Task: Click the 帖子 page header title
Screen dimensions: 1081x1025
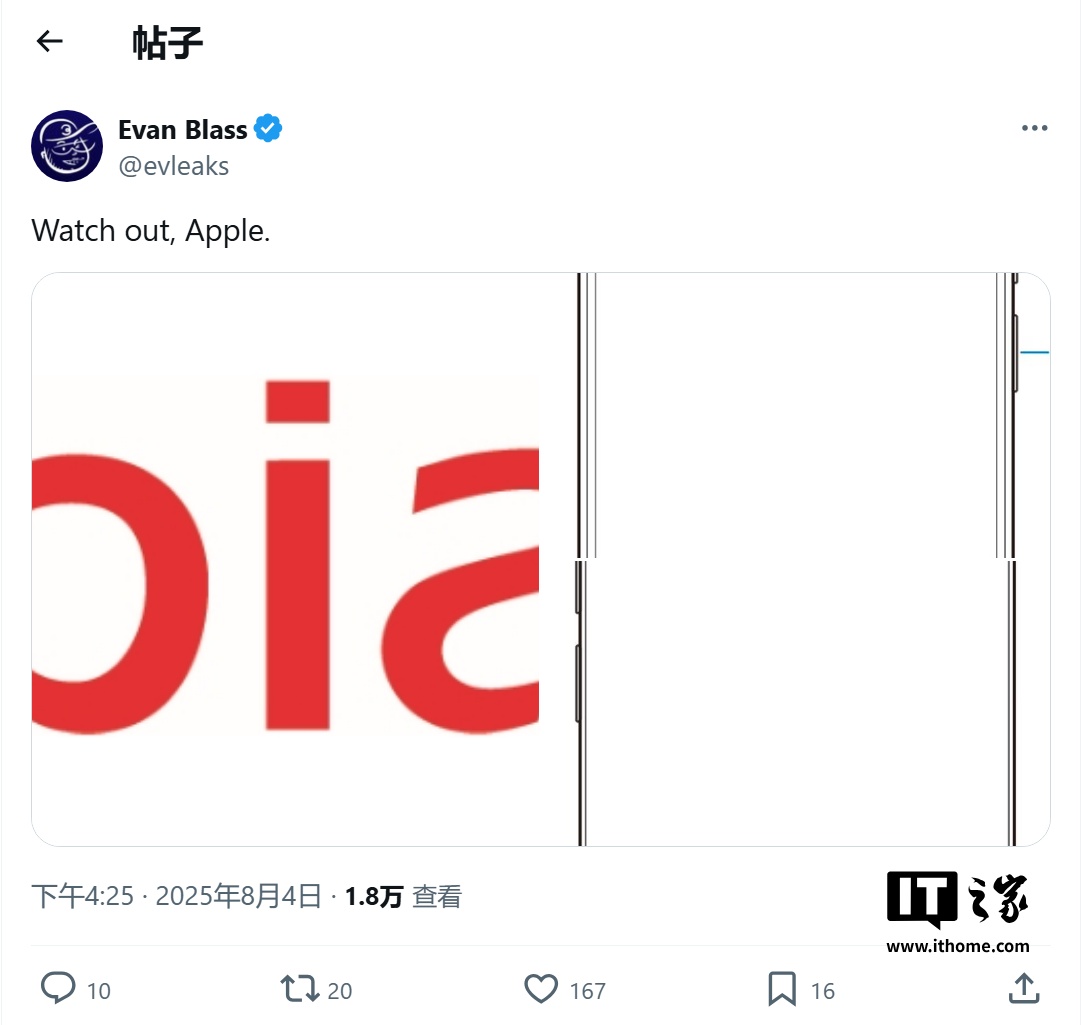Action: [x=168, y=42]
